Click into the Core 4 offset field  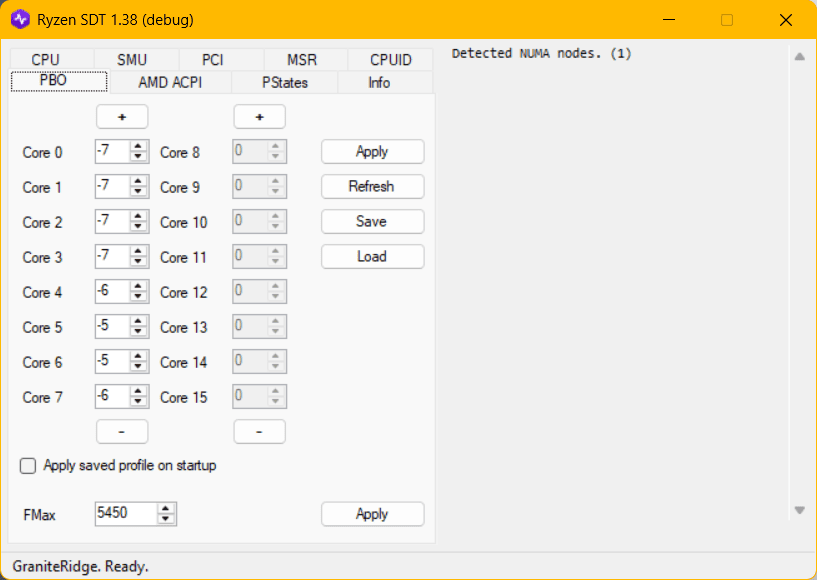pyautogui.click(x=112, y=291)
